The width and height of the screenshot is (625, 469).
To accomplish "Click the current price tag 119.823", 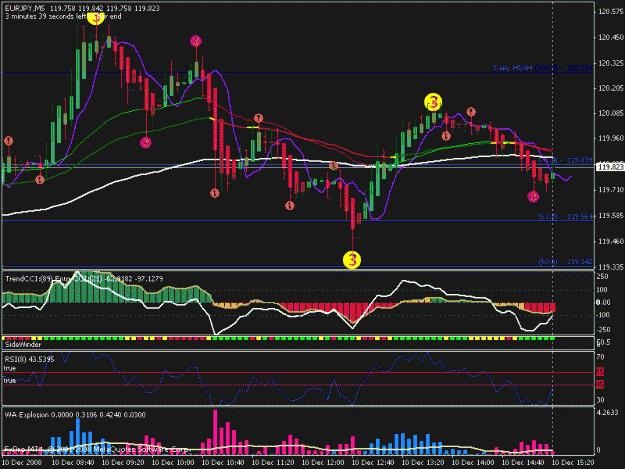I will click(x=610, y=167).
